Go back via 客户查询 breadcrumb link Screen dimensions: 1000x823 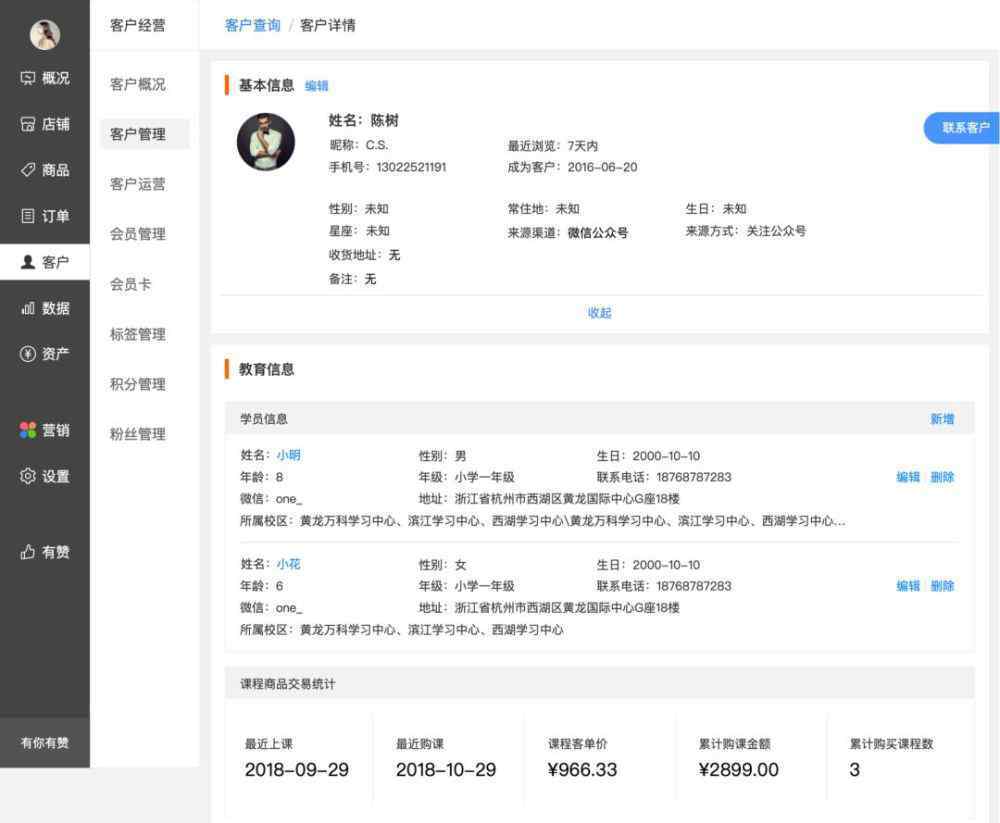click(253, 25)
